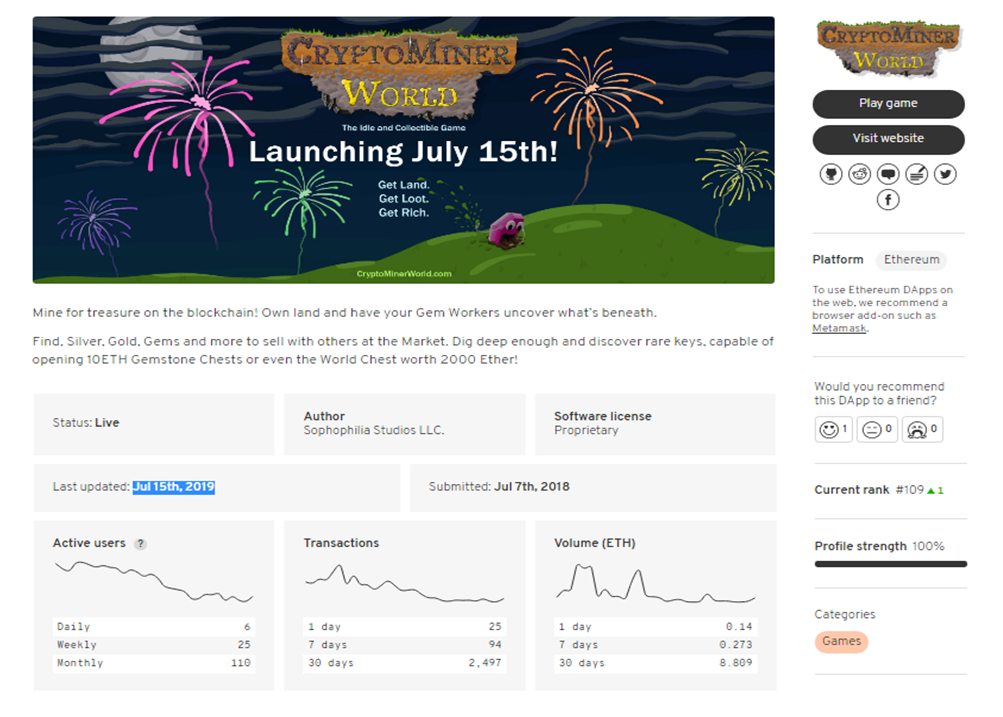Open the GitHub icon link
The width and height of the screenshot is (1003, 717).
coord(830,174)
